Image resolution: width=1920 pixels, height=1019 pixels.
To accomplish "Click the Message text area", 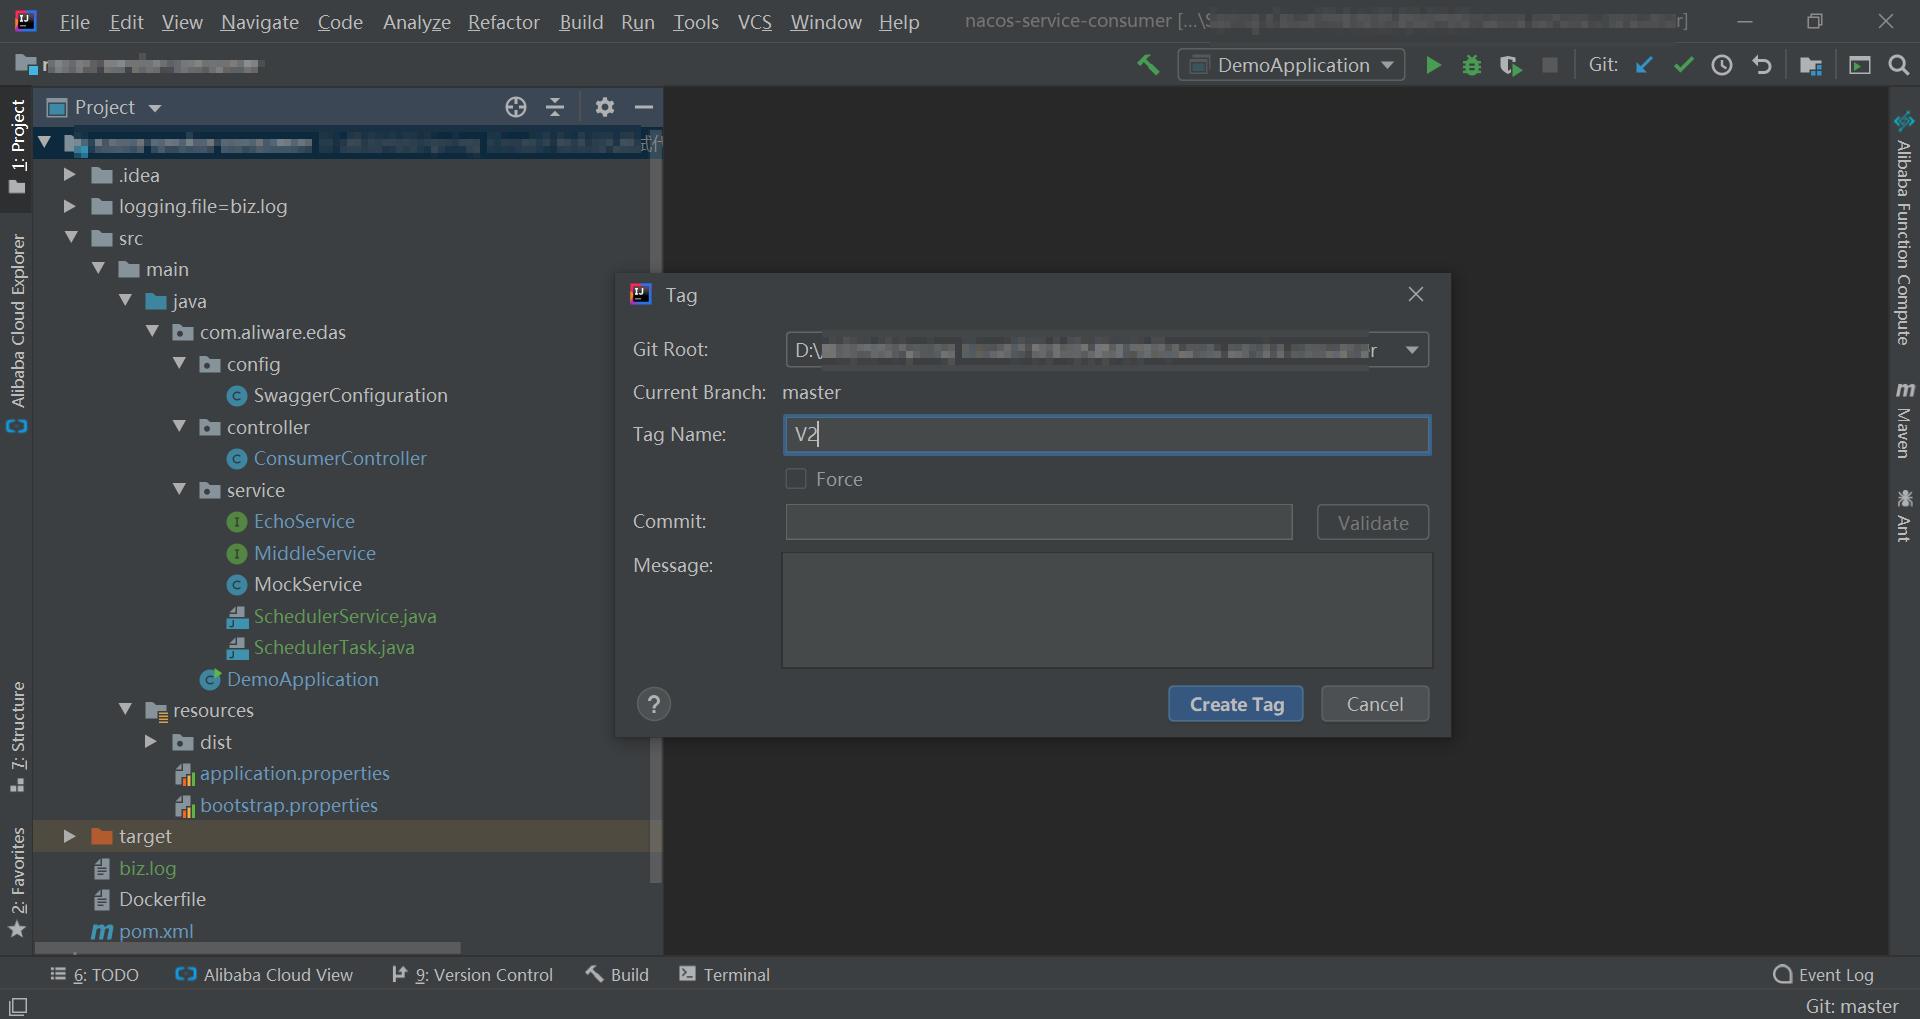I will point(1106,610).
